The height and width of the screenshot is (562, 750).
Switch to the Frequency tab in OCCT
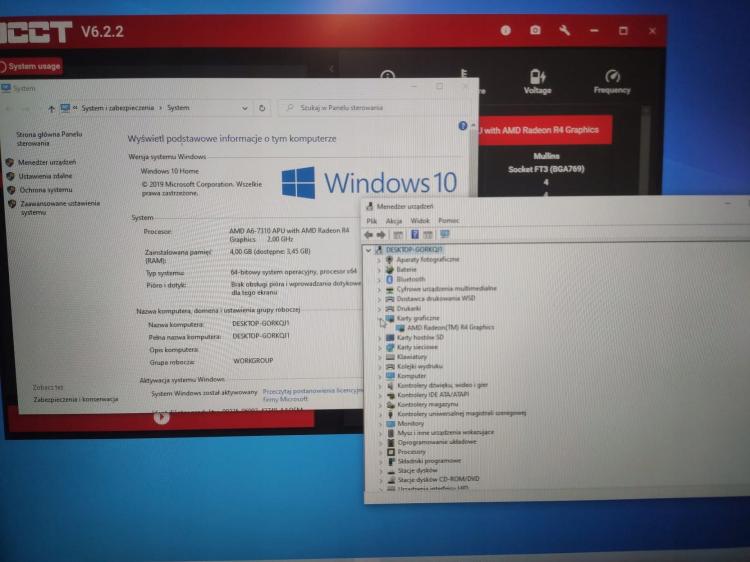612,81
